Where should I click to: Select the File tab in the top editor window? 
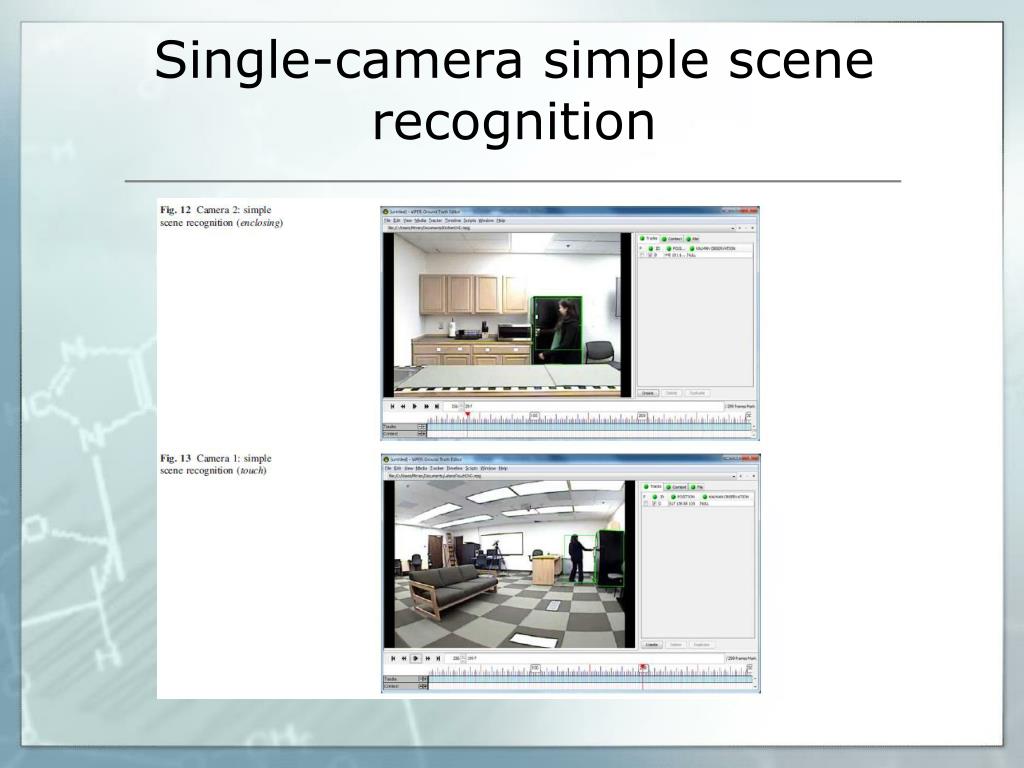(692, 239)
